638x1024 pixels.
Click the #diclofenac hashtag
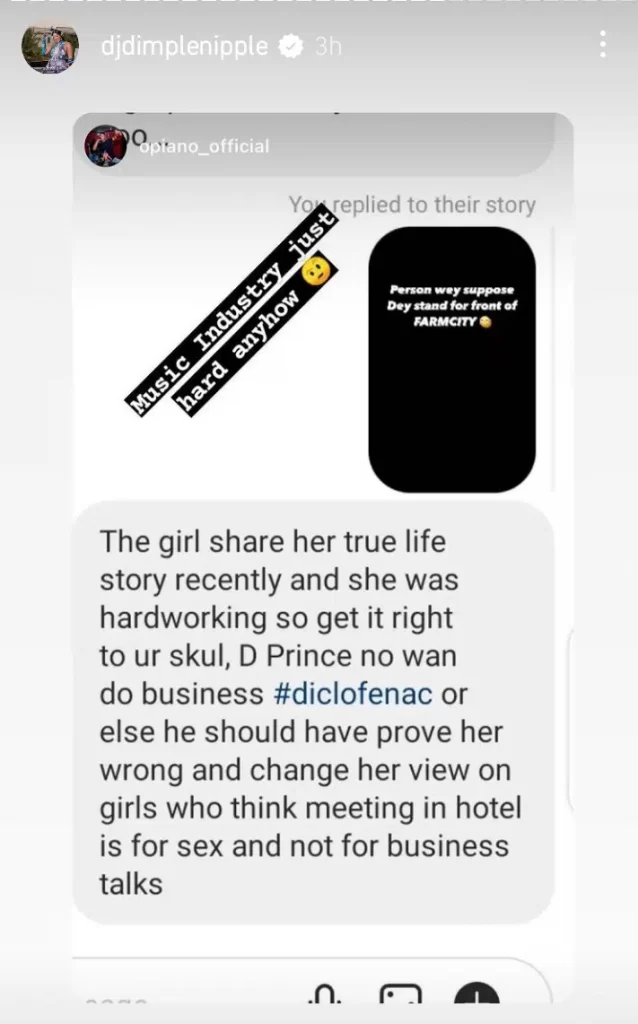[353, 694]
